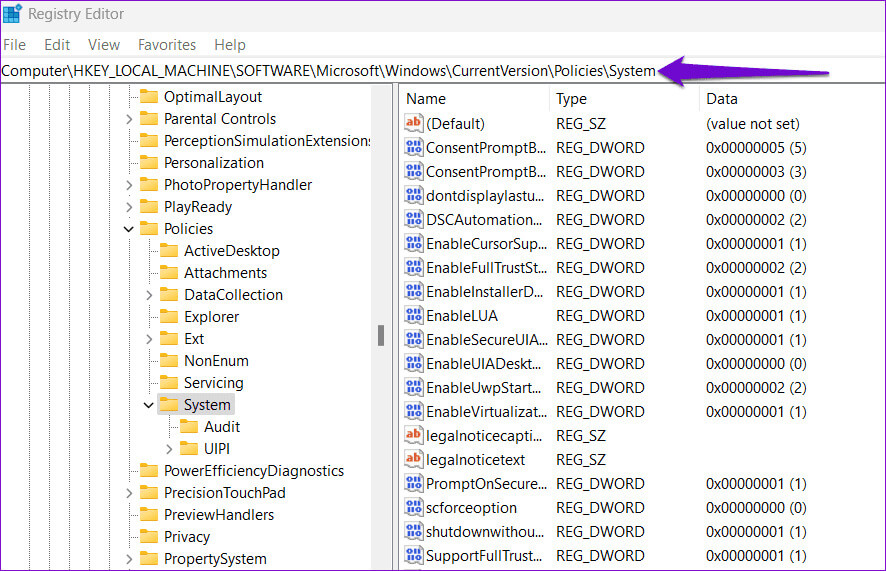
Task: Select the scforceoption DWORD icon
Action: coord(414,507)
